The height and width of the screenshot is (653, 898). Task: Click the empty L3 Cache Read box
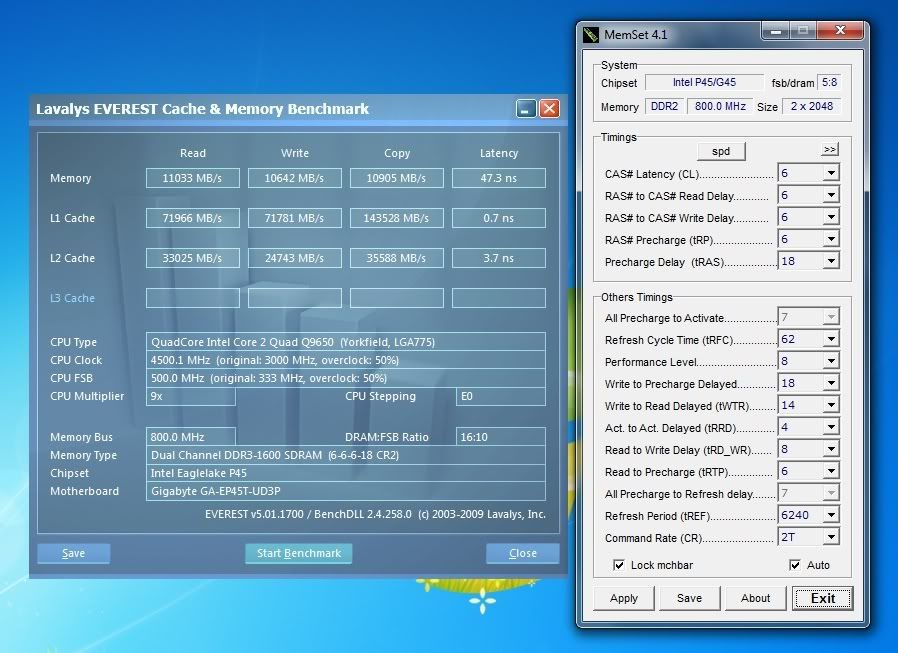(192, 298)
